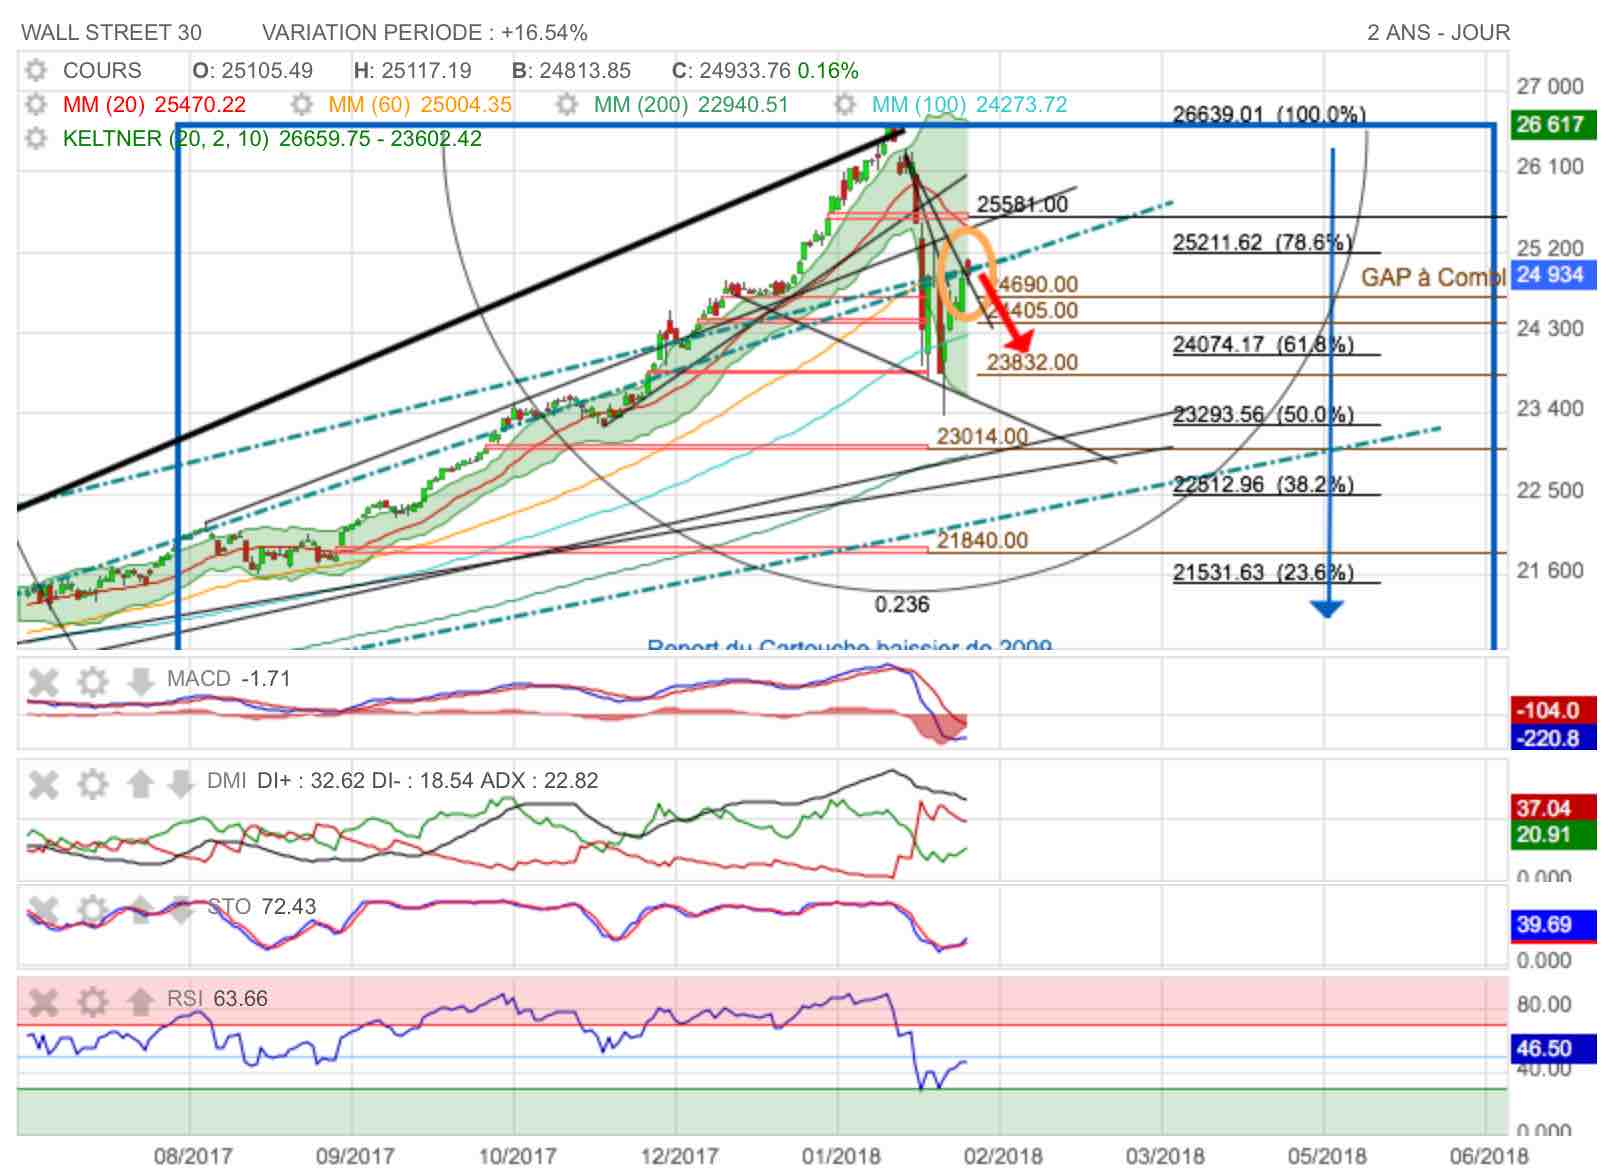Open the MM (20) settings gear
This screenshot has width=1616, height=1174.
(36, 105)
